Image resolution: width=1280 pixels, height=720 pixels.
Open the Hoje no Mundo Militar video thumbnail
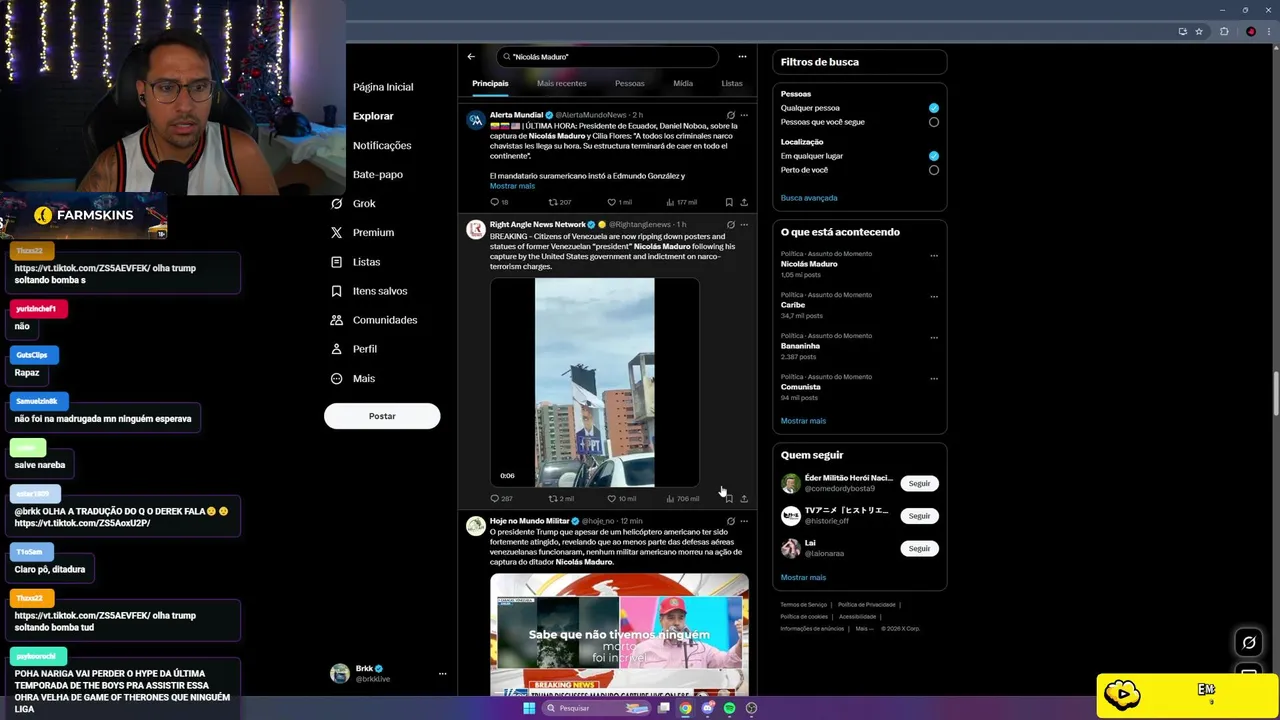pos(619,634)
